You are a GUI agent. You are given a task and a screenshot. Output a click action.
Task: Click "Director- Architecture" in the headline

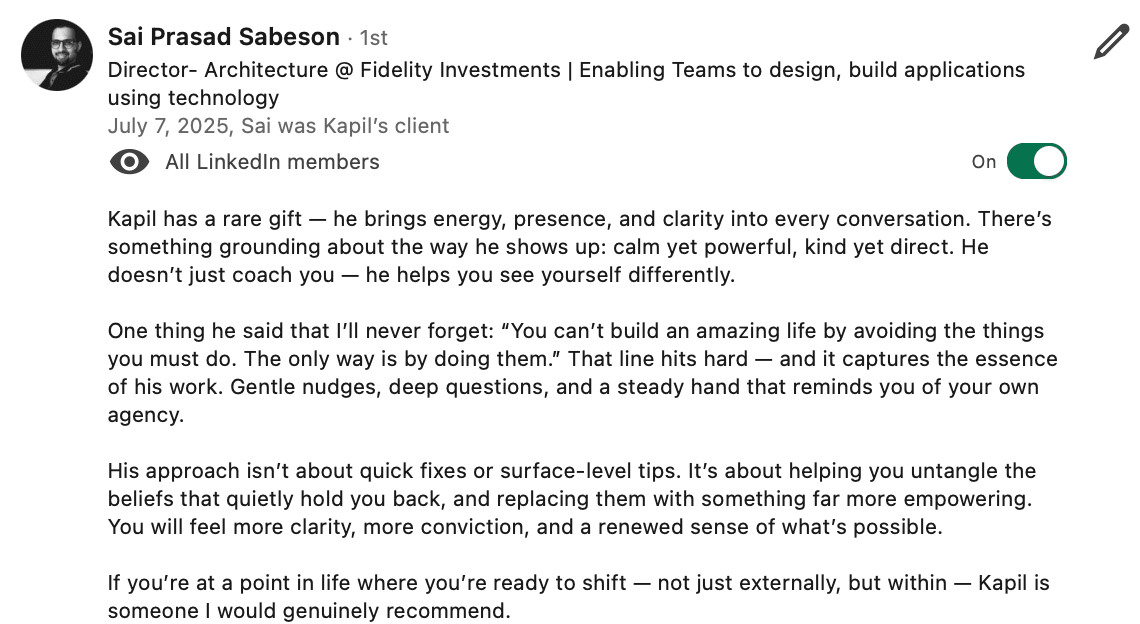[x=217, y=70]
